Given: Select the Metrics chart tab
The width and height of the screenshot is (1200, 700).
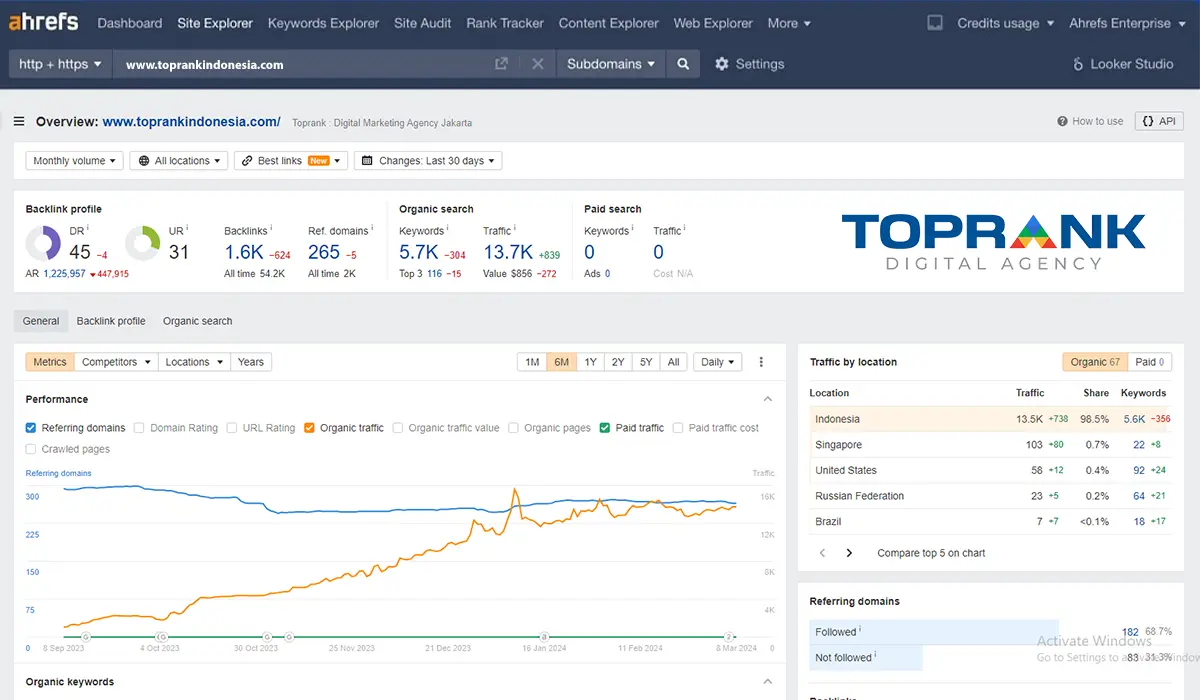Looking at the screenshot, I should point(50,362).
